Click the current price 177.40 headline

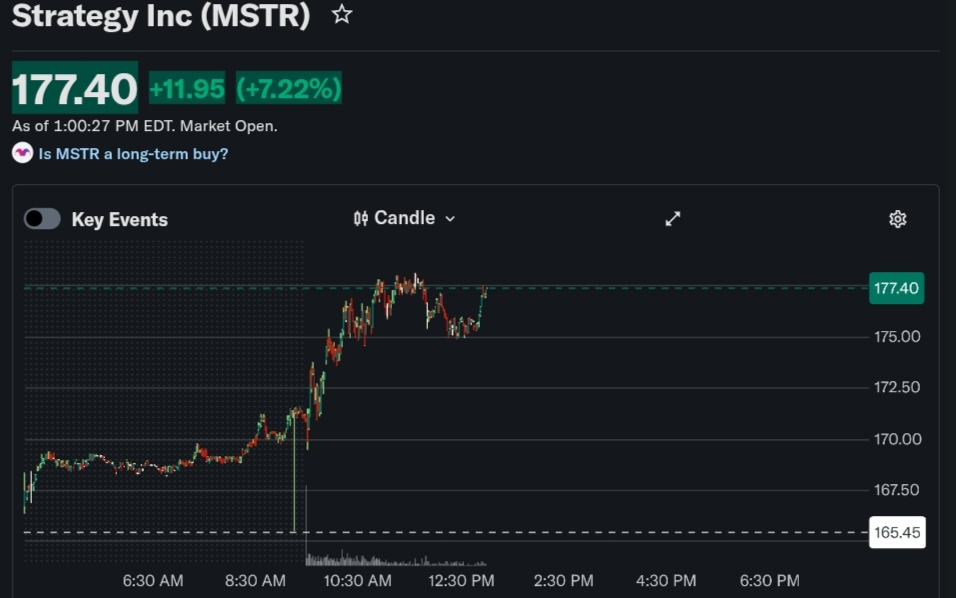point(75,88)
